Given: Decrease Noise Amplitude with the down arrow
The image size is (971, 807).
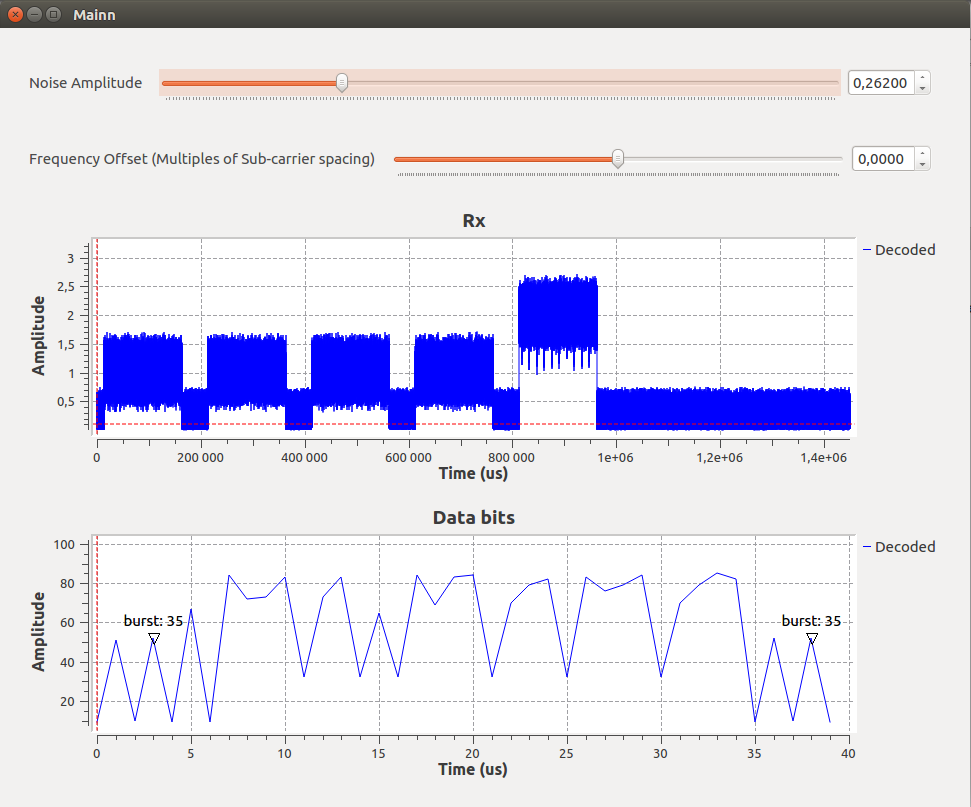Looking at the screenshot, I should pos(922,89).
